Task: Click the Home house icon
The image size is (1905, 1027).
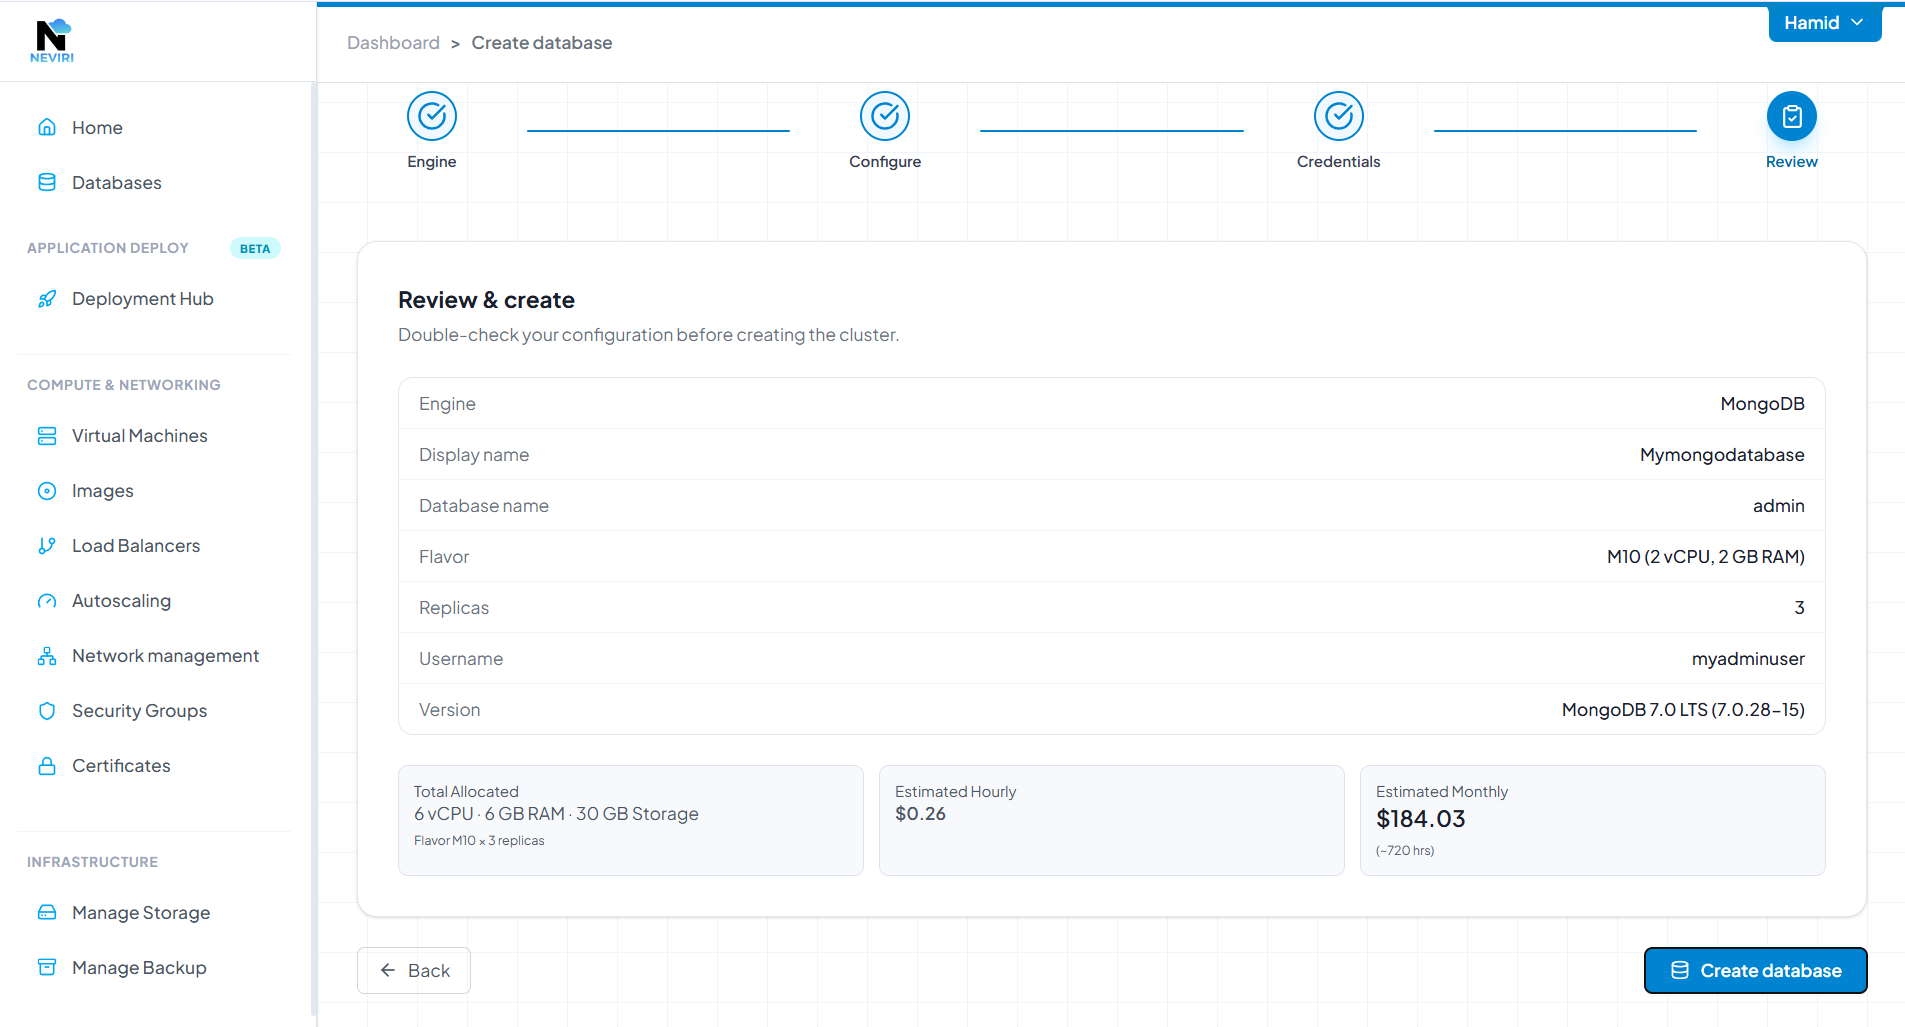Action: (47, 127)
